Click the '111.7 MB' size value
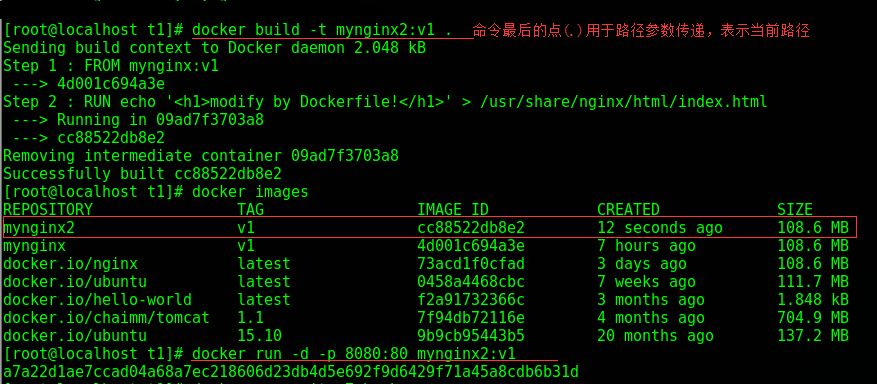Image resolution: width=877 pixels, height=384 pixels. click(x=813, y=281)
